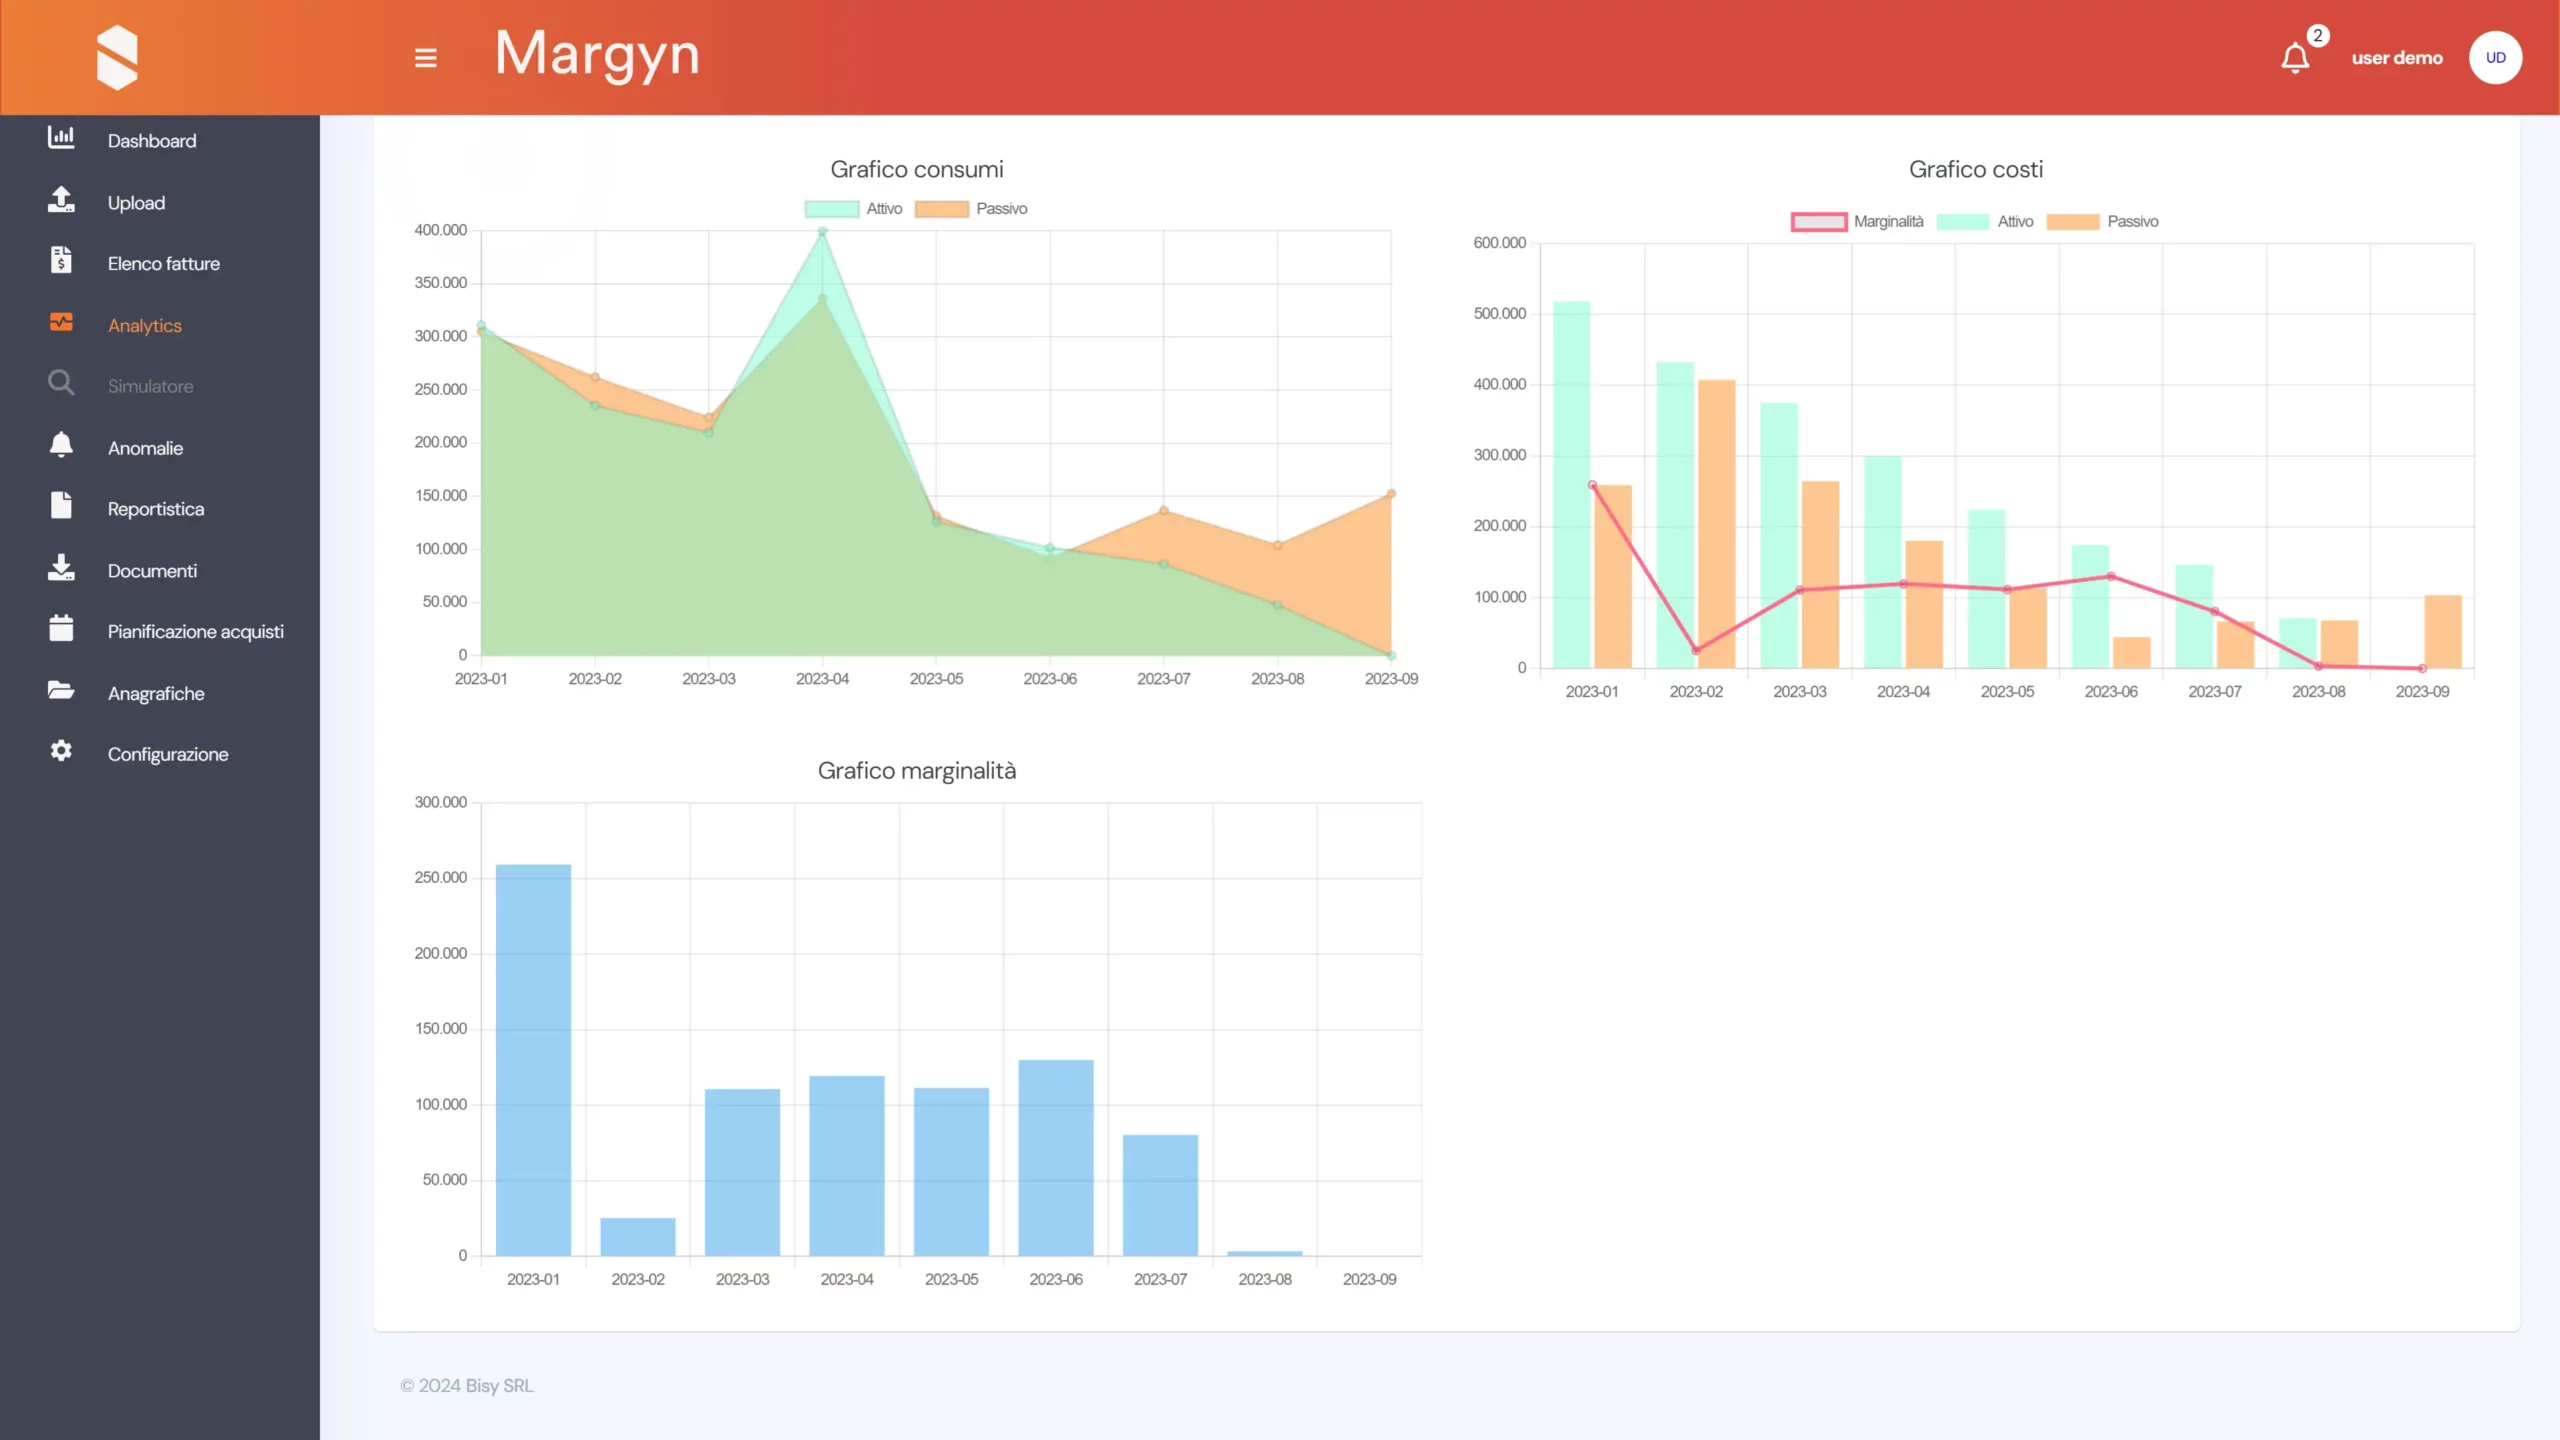Open Elenco fatture invoice icon

point(61,261)
